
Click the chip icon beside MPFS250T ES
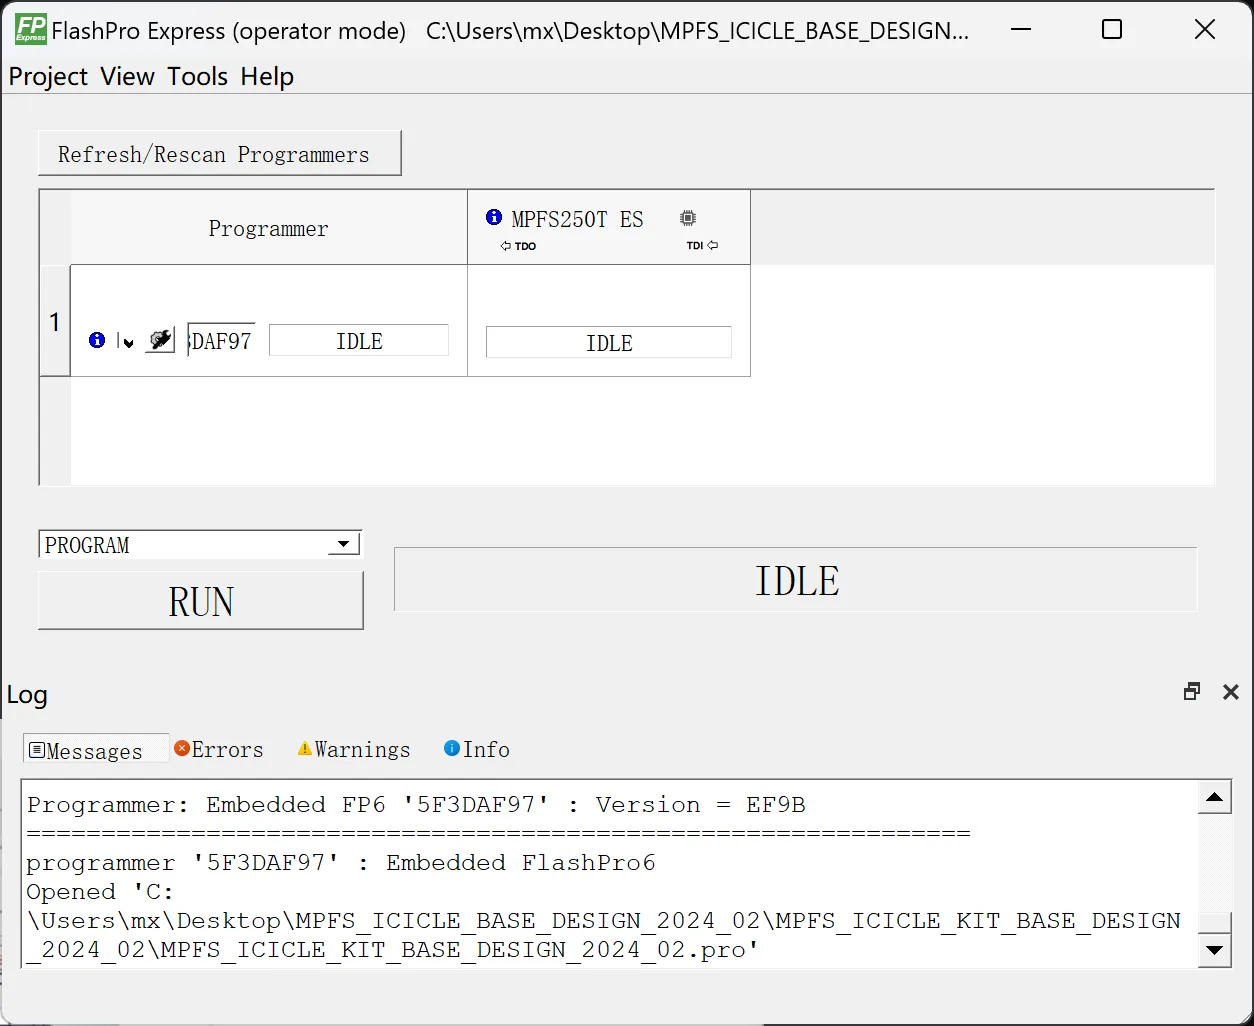click(x=688, y=218)
